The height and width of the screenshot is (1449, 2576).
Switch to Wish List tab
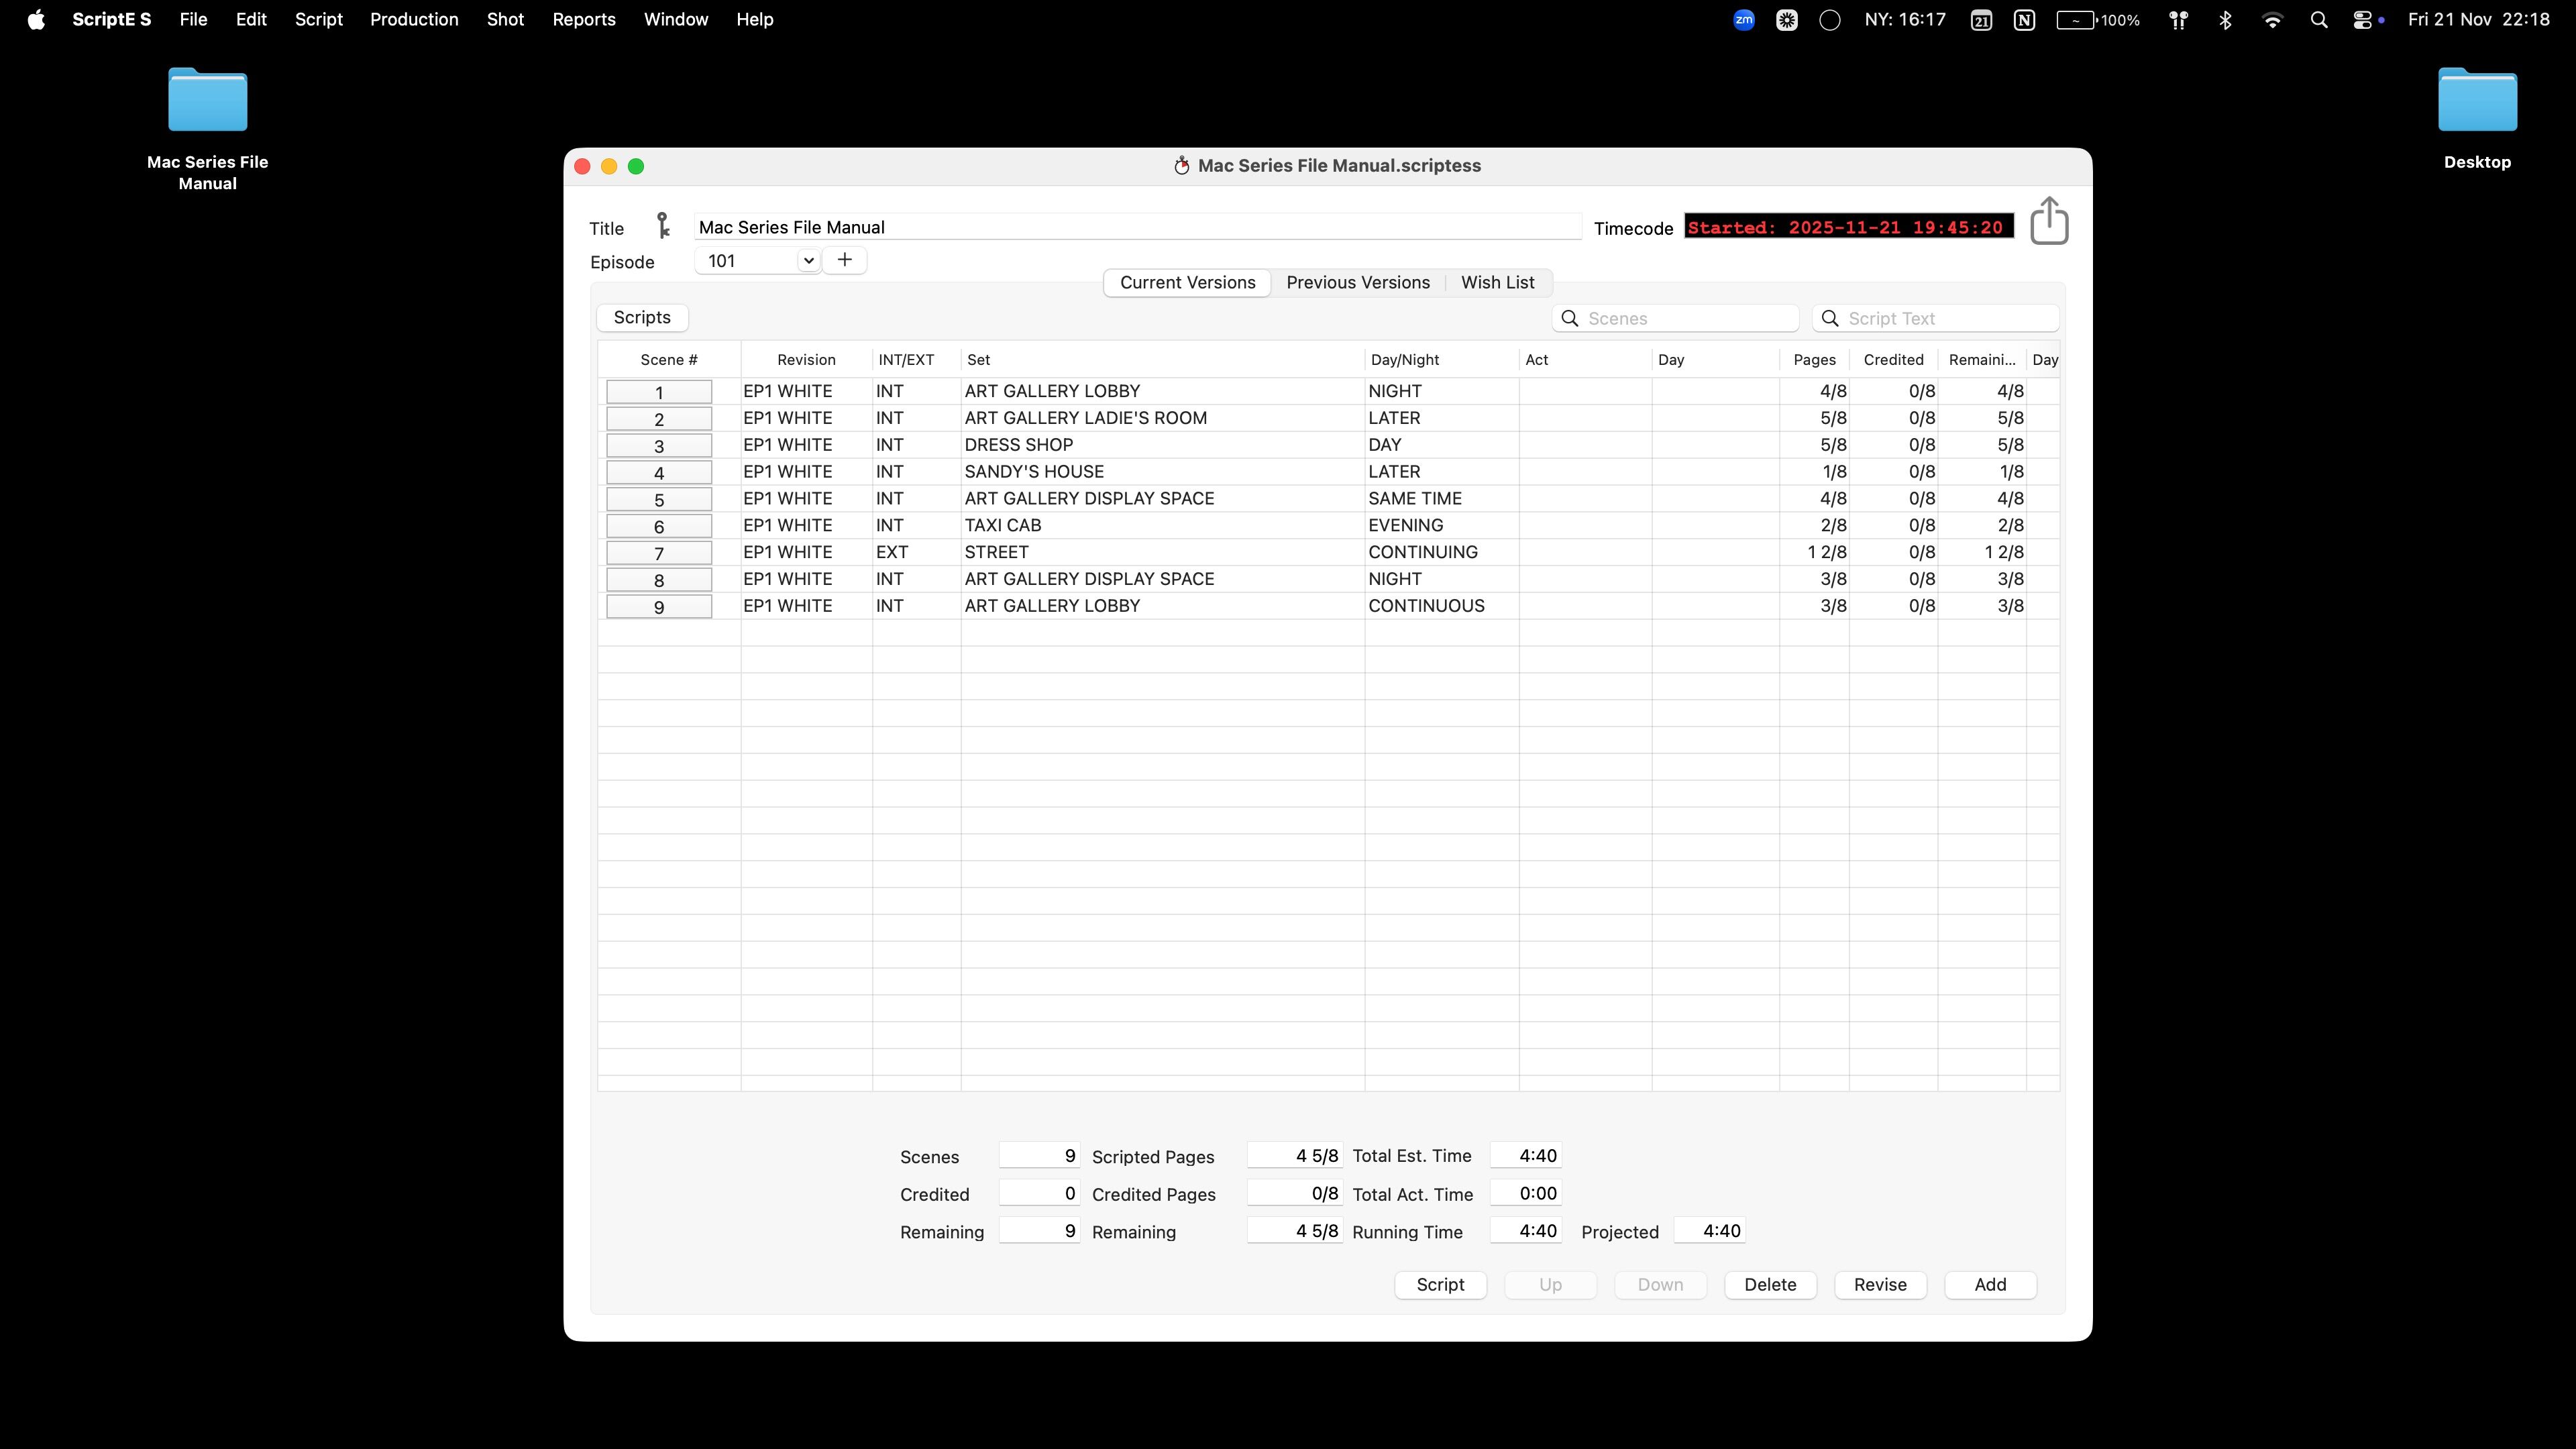(1497, 283)
